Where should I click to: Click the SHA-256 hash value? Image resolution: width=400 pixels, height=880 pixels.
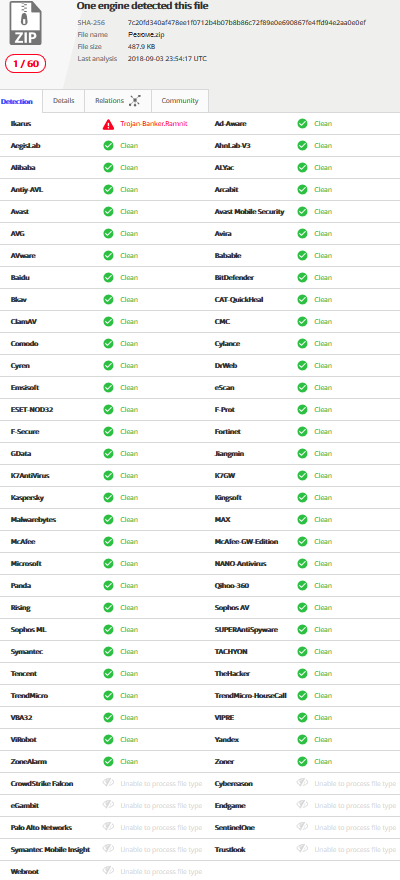point(247,22)
